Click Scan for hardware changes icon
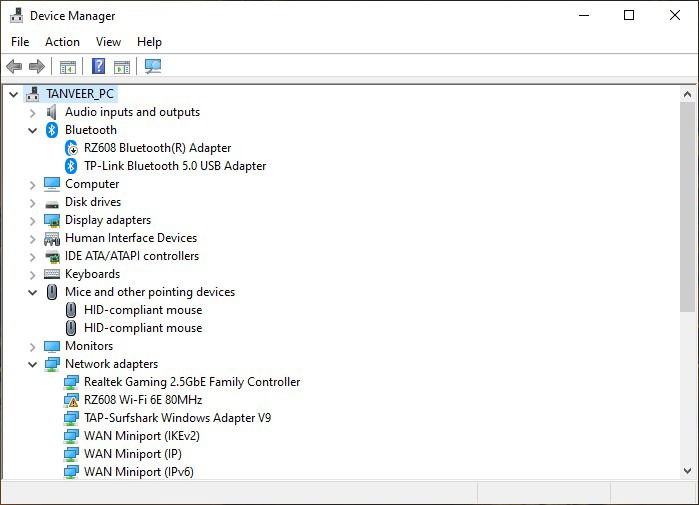This screenshot has width=699, height=505. tap(153, 66)
